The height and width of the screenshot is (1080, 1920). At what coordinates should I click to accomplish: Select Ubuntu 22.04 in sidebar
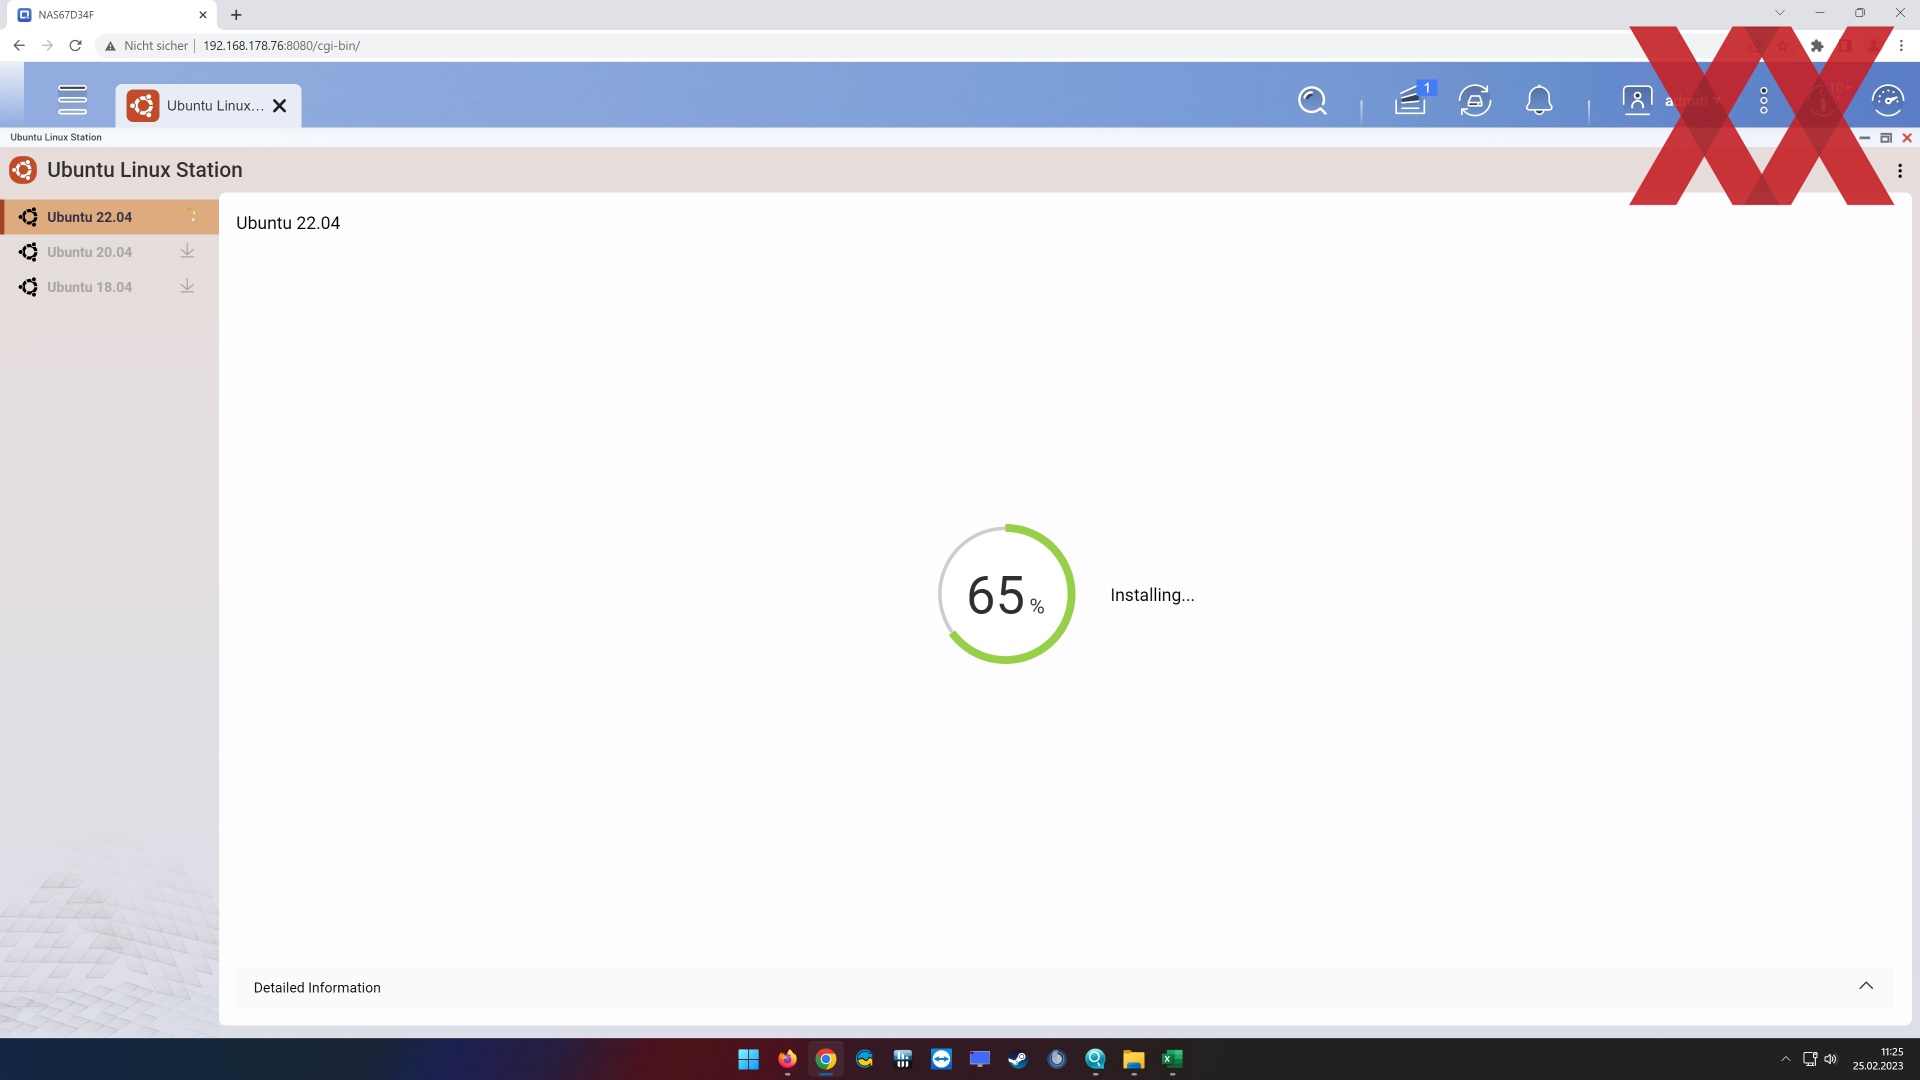point(89,217)
